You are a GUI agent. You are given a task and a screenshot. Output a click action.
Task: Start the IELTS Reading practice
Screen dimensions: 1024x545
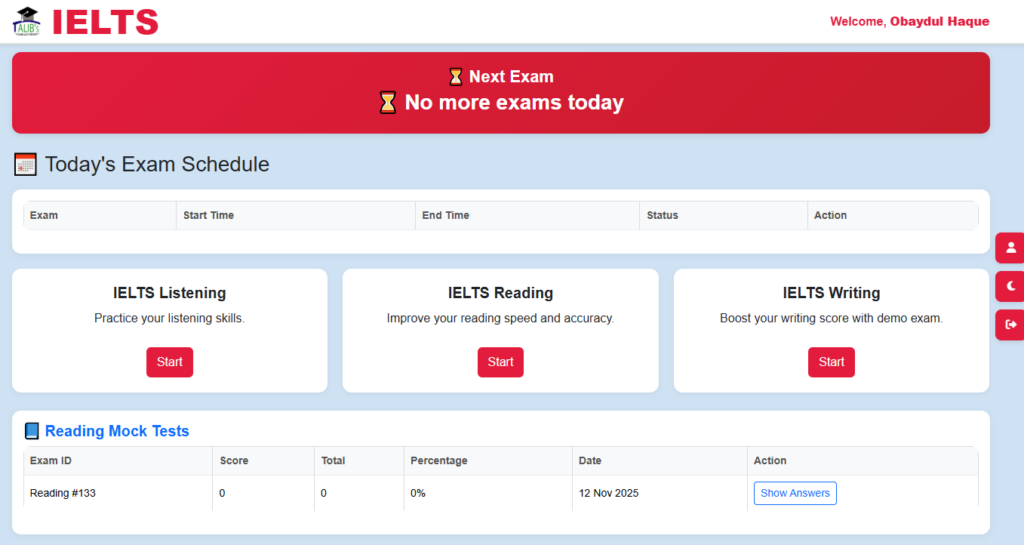tap(500, 362)
